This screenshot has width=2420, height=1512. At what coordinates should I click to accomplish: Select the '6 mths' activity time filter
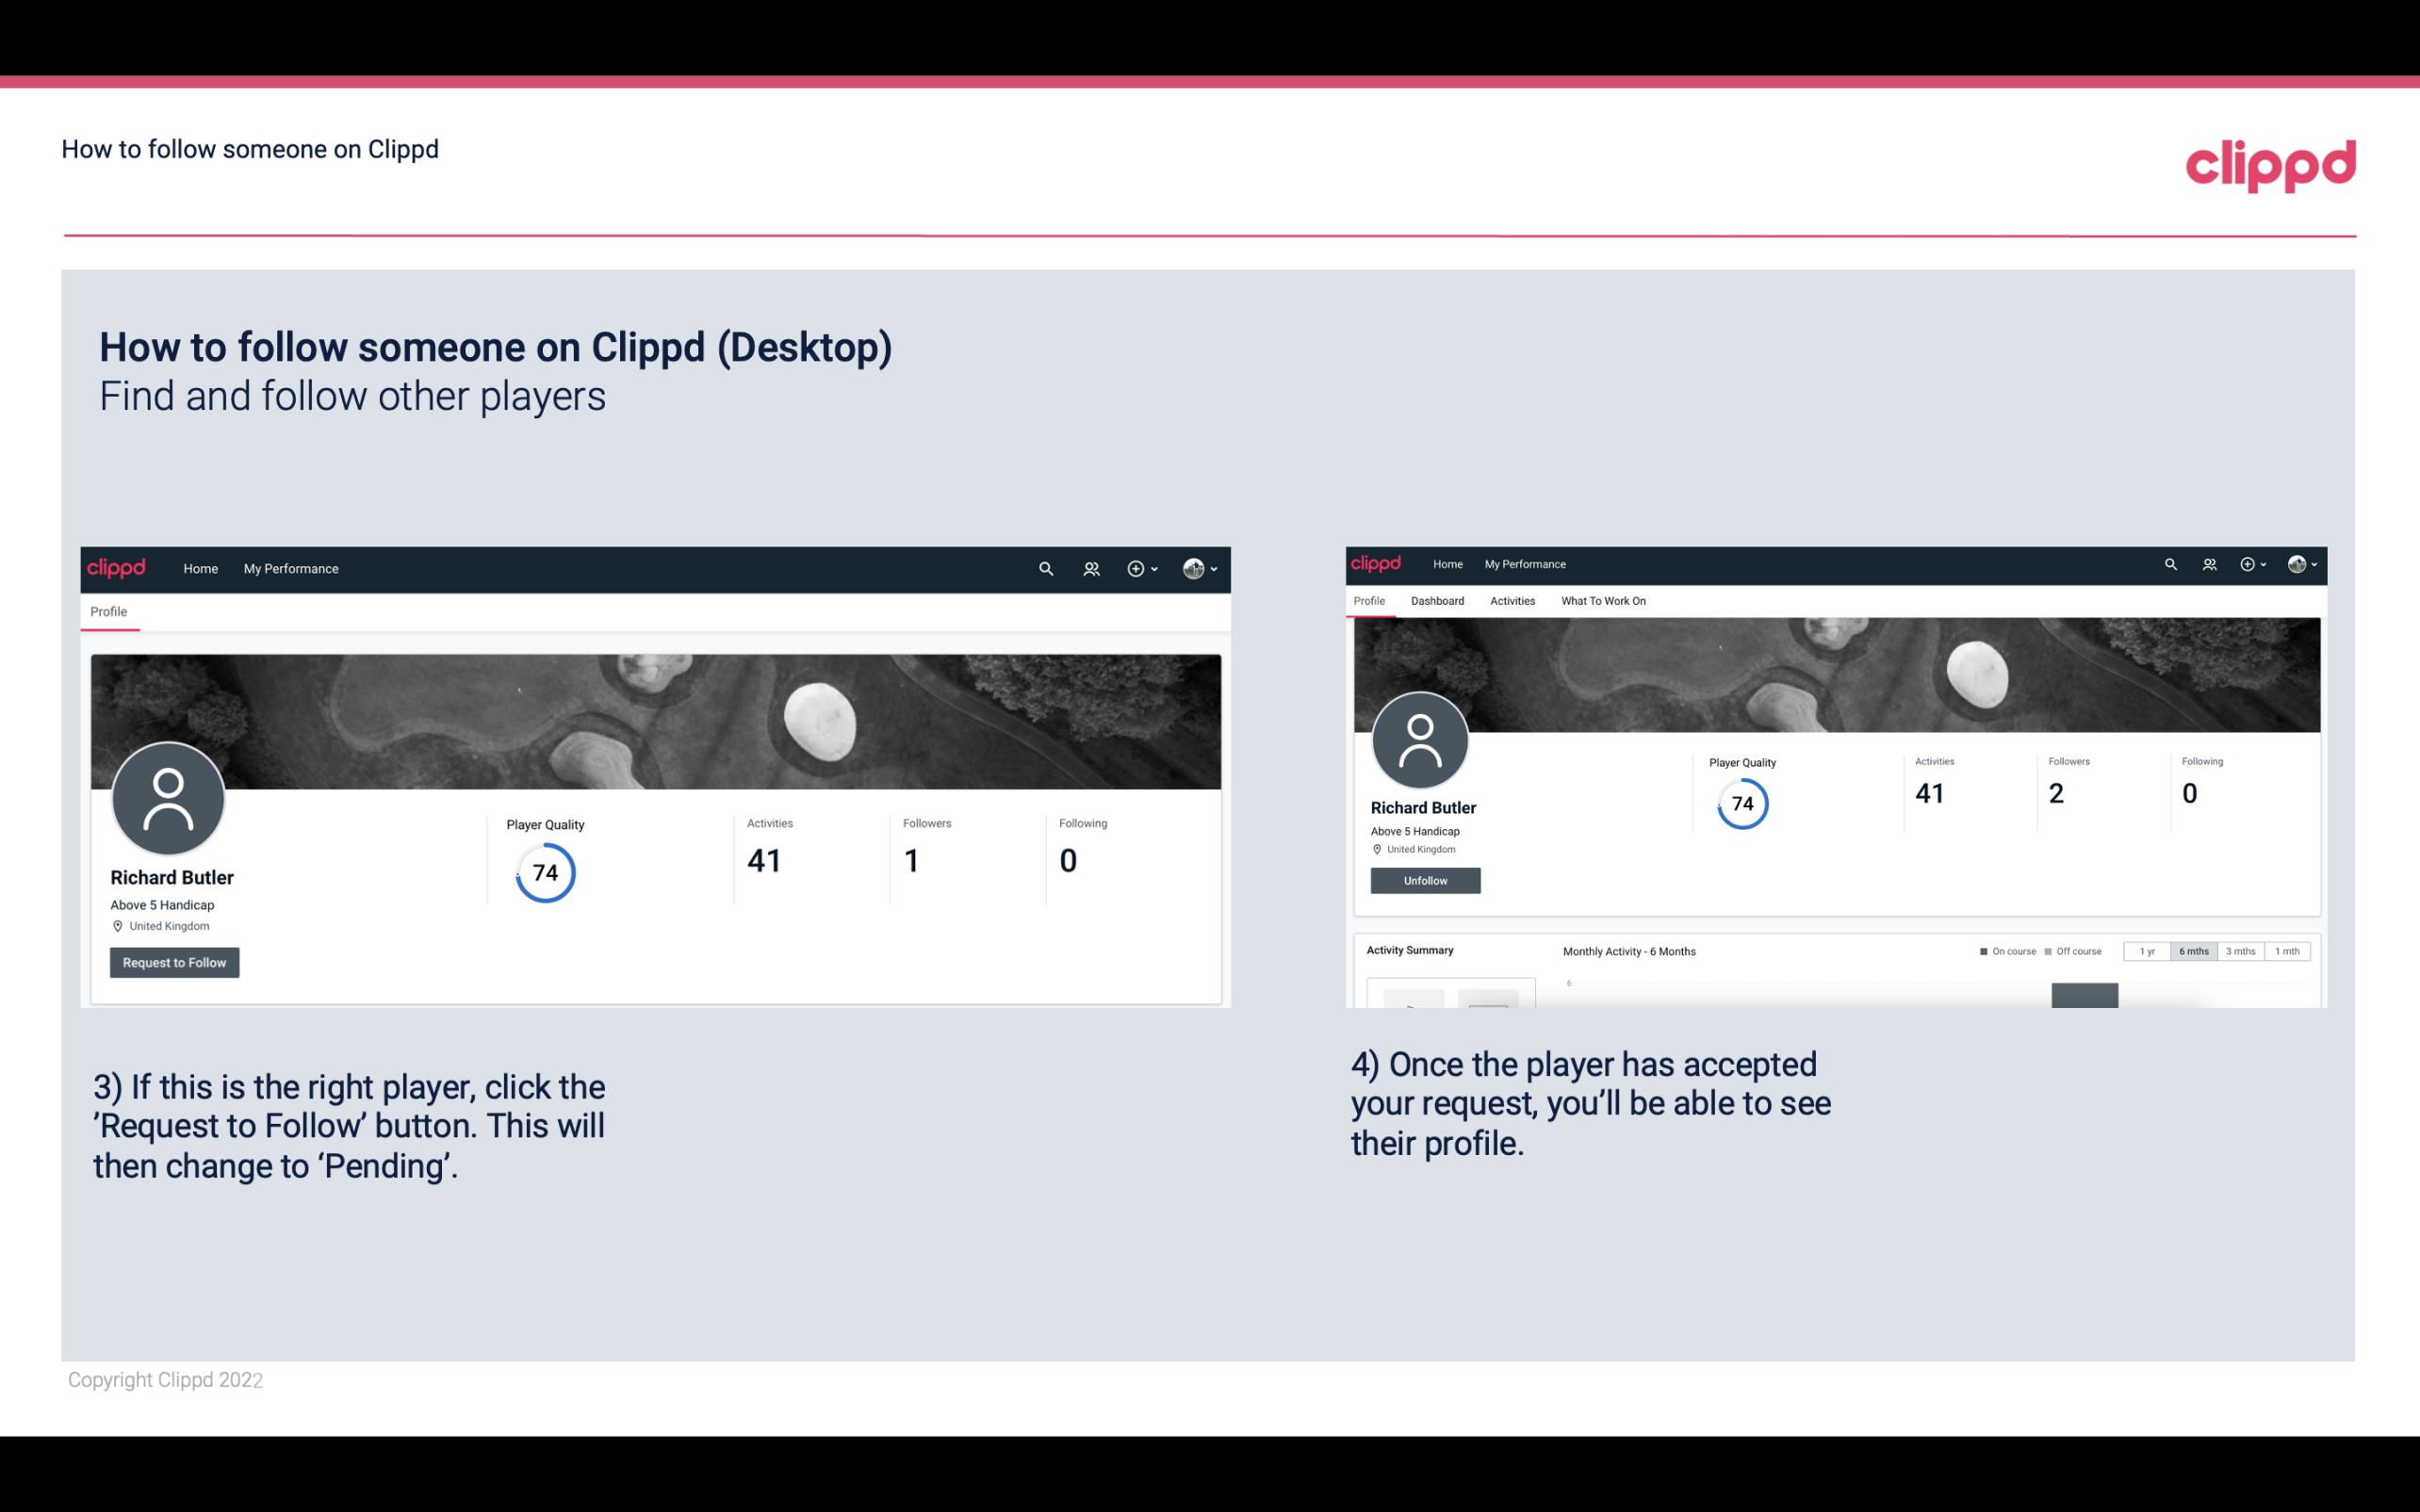coord(2194,951)
